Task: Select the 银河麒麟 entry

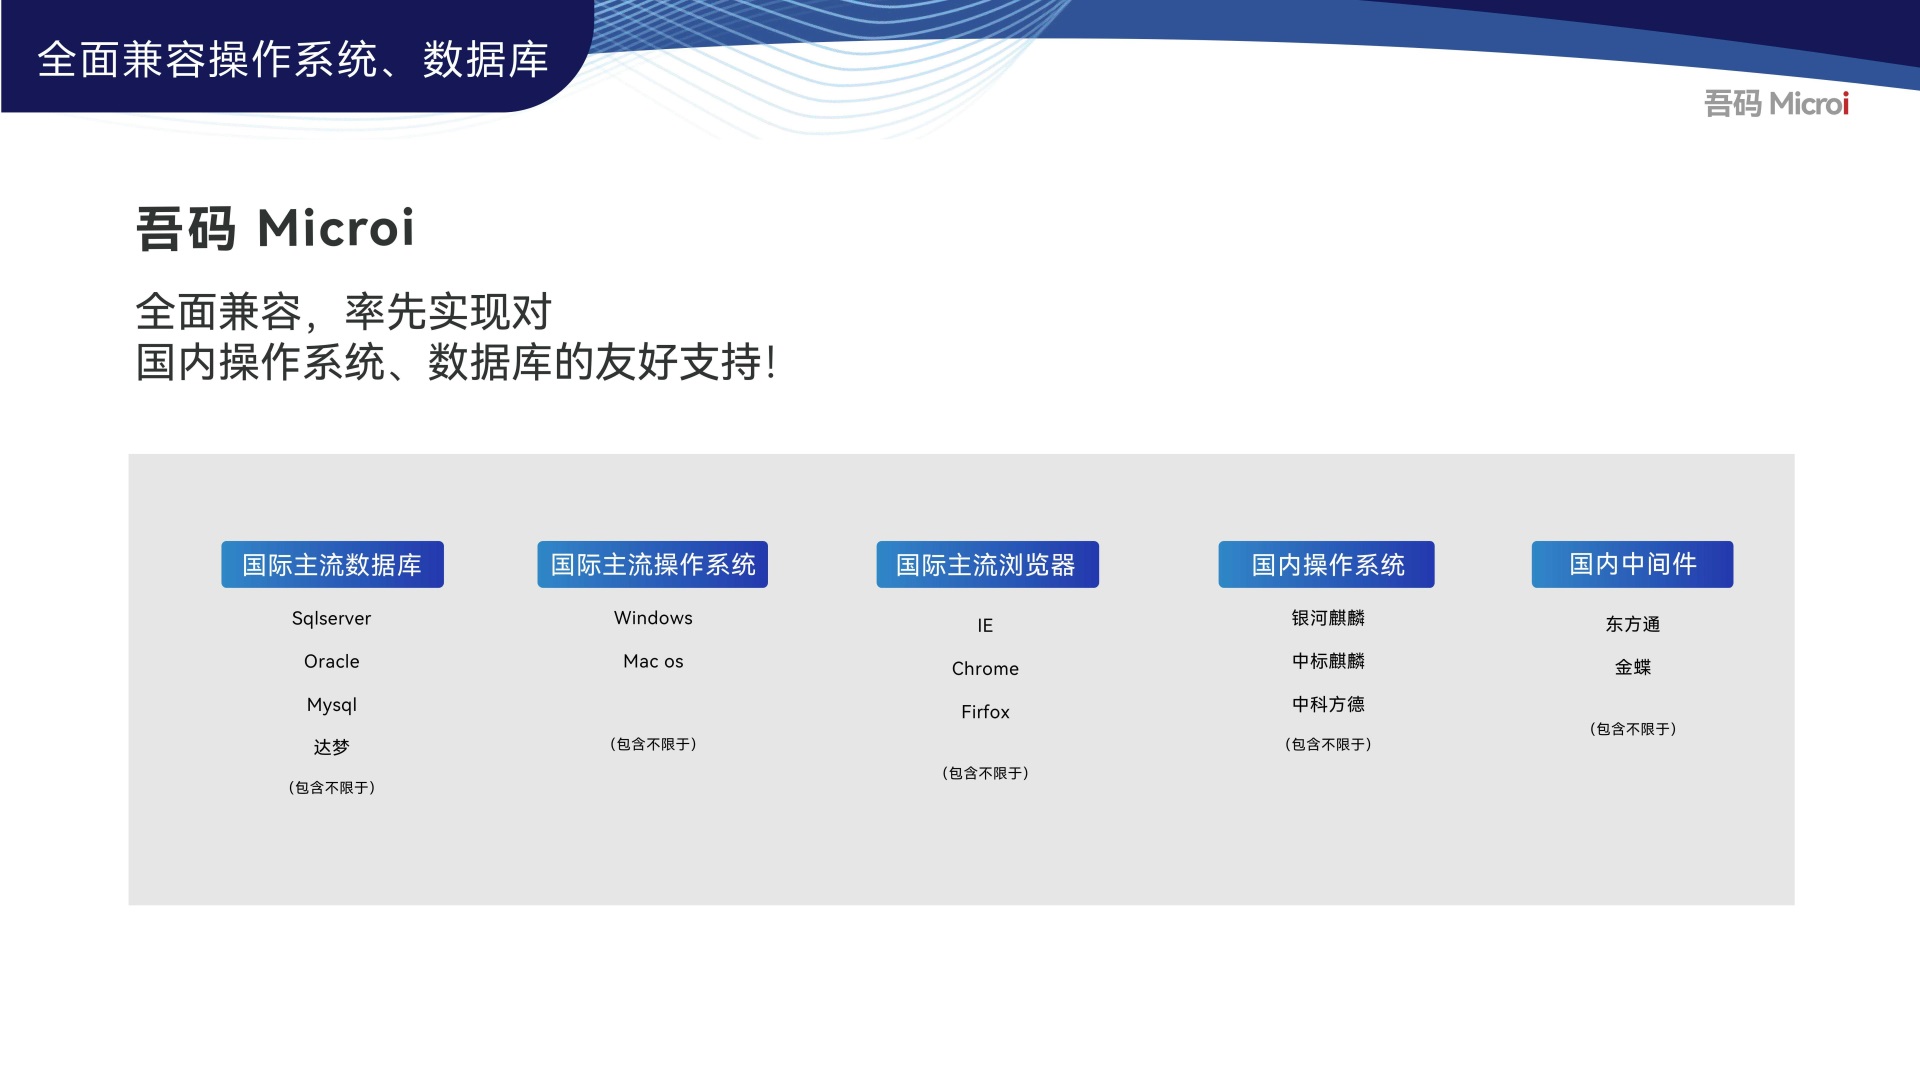Action: tap(1328, 618)
